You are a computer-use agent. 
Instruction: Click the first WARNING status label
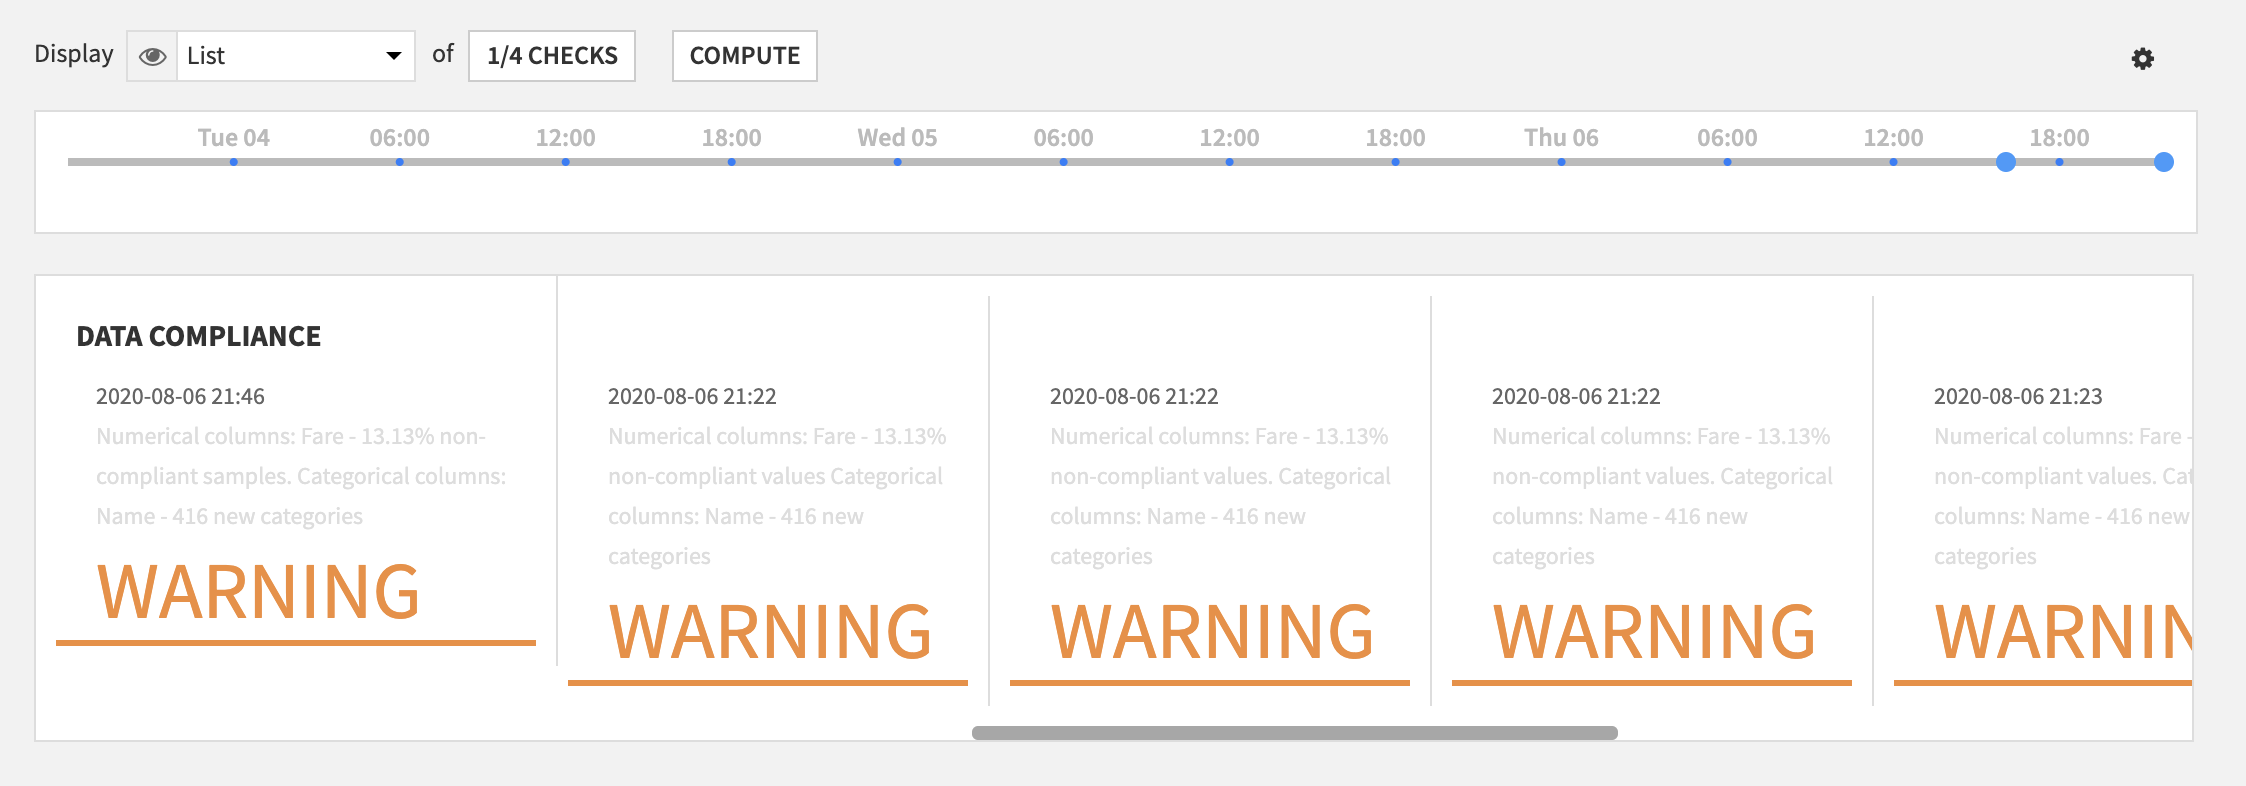[258, 592]
